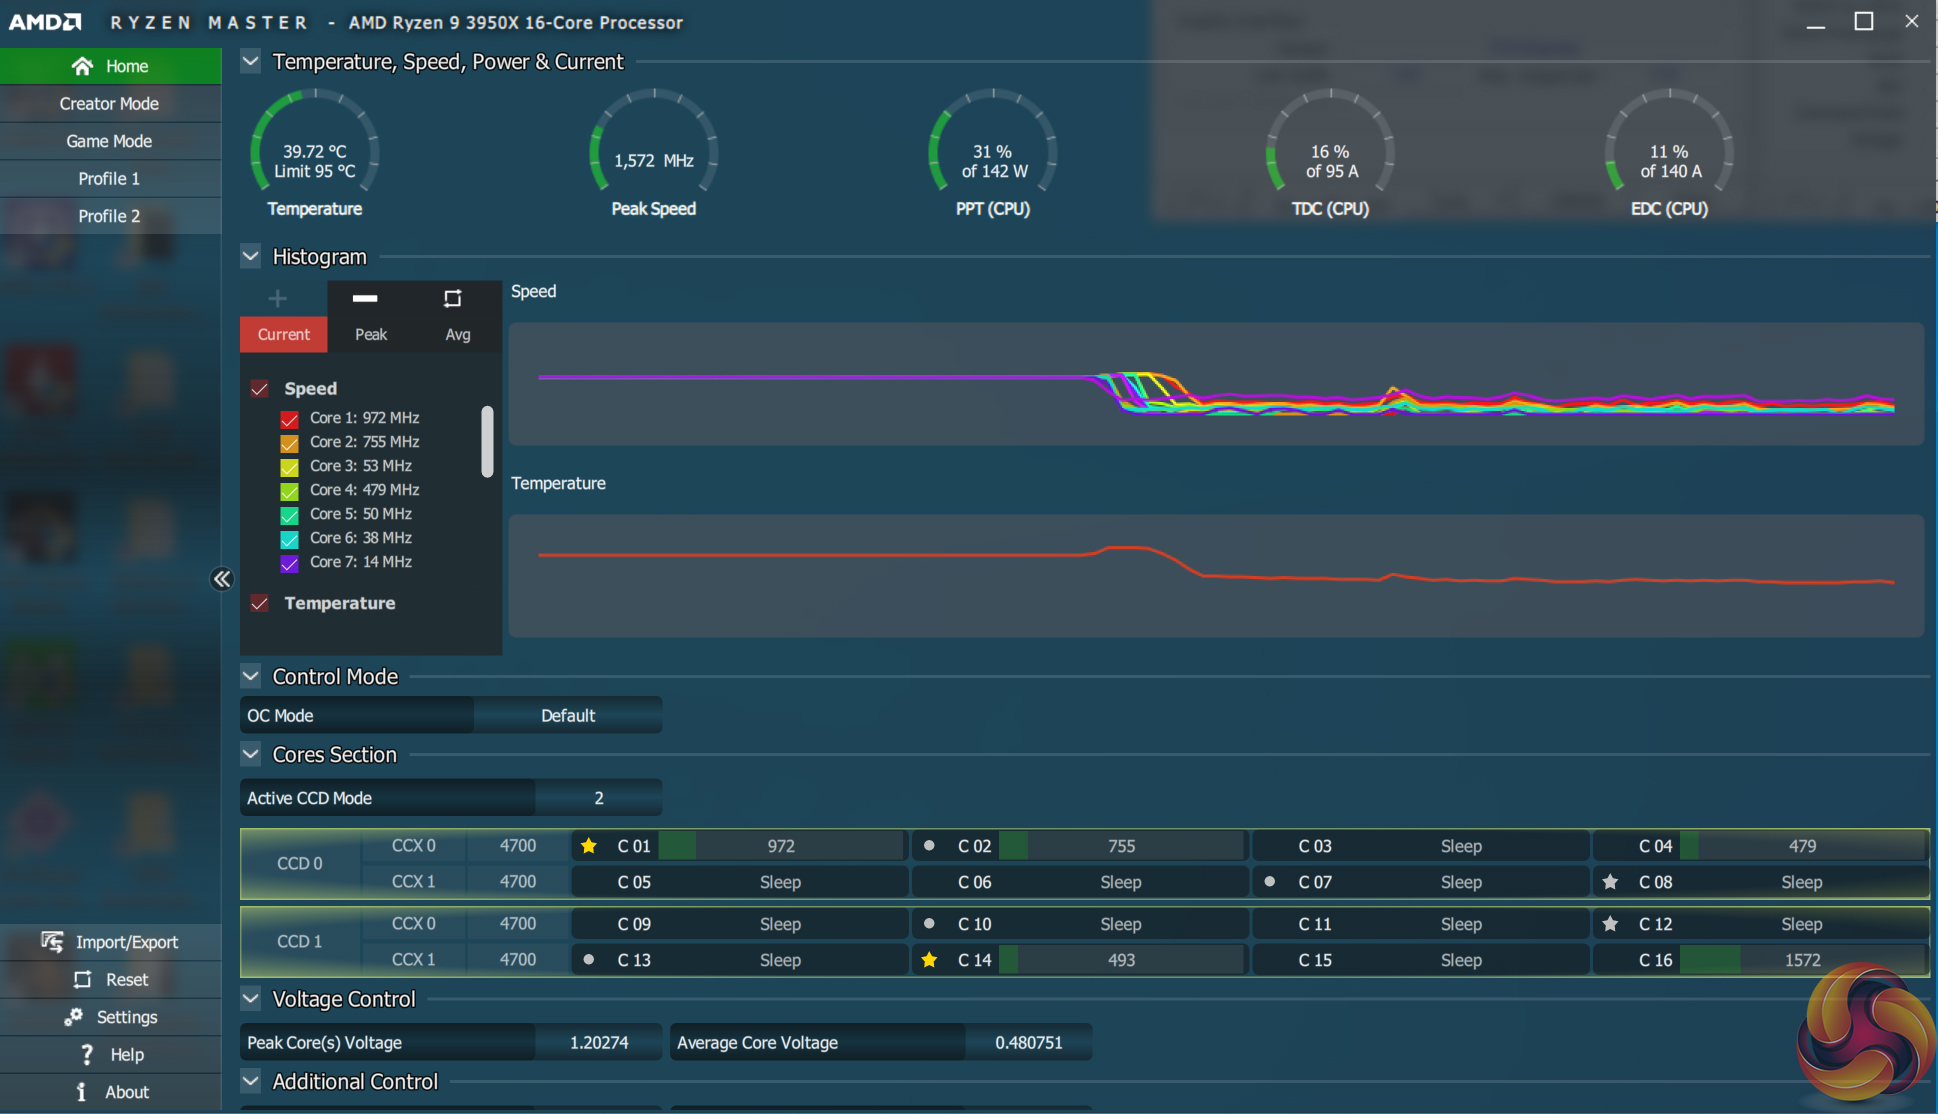Click the gold star on core C 01
The height and width of the screenshot is (1114, 1938).
pos(589,846)
